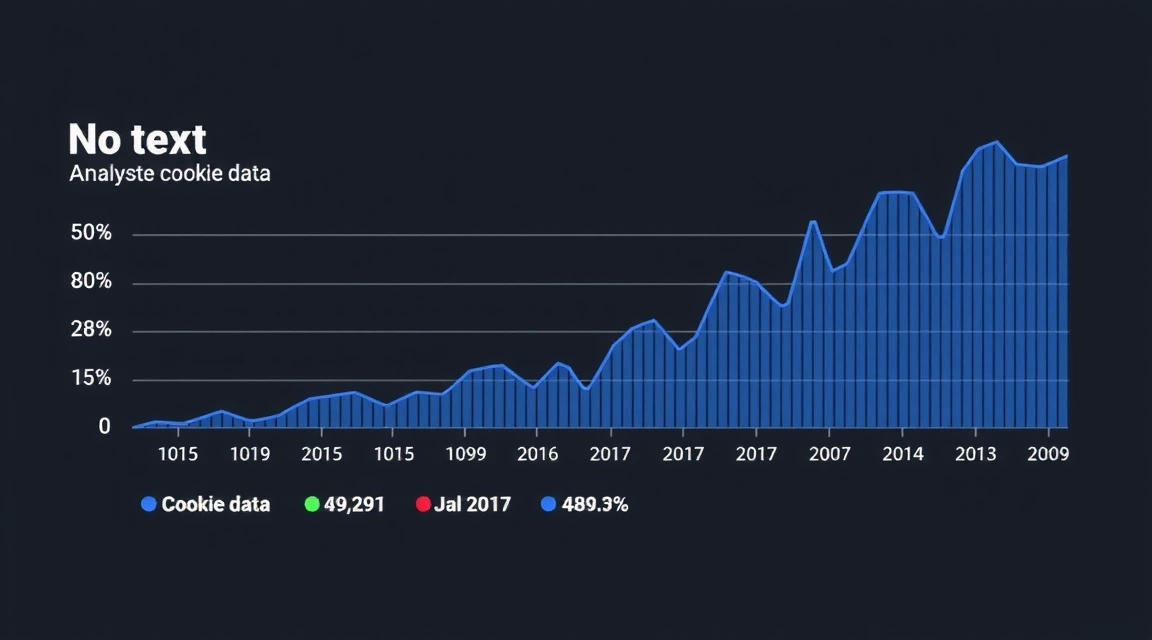Select the blue Cookie data legend dot
Viewport: 1152px width, 640px height.
(147, 504)
